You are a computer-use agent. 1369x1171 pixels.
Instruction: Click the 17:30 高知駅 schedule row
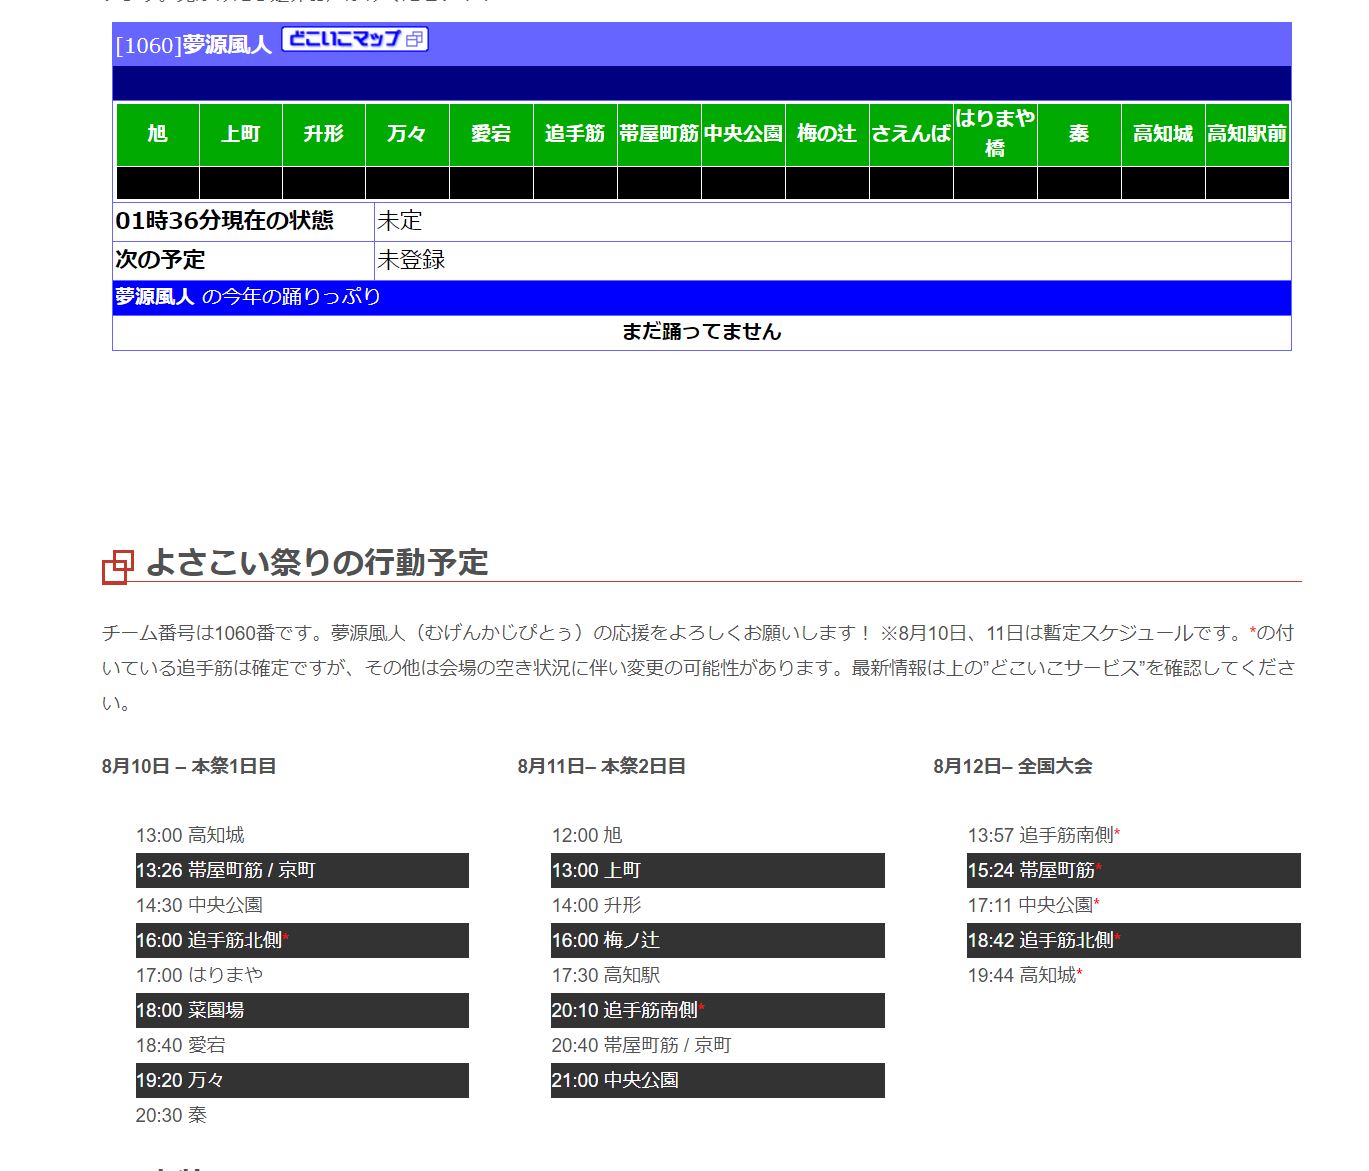[718, 975]
